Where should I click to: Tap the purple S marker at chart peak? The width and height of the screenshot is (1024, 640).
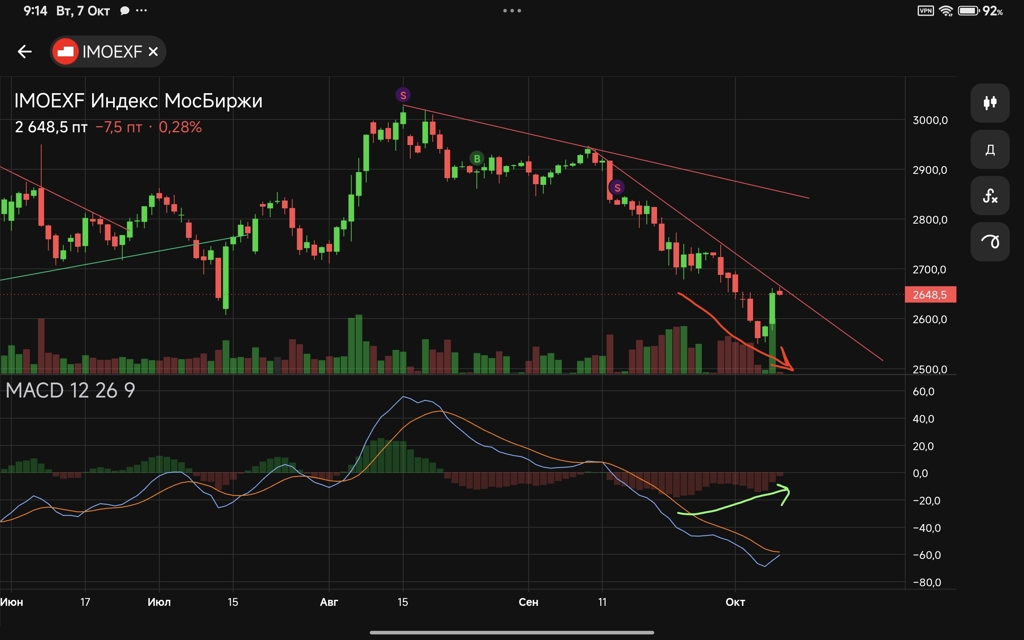coord(403,95)
